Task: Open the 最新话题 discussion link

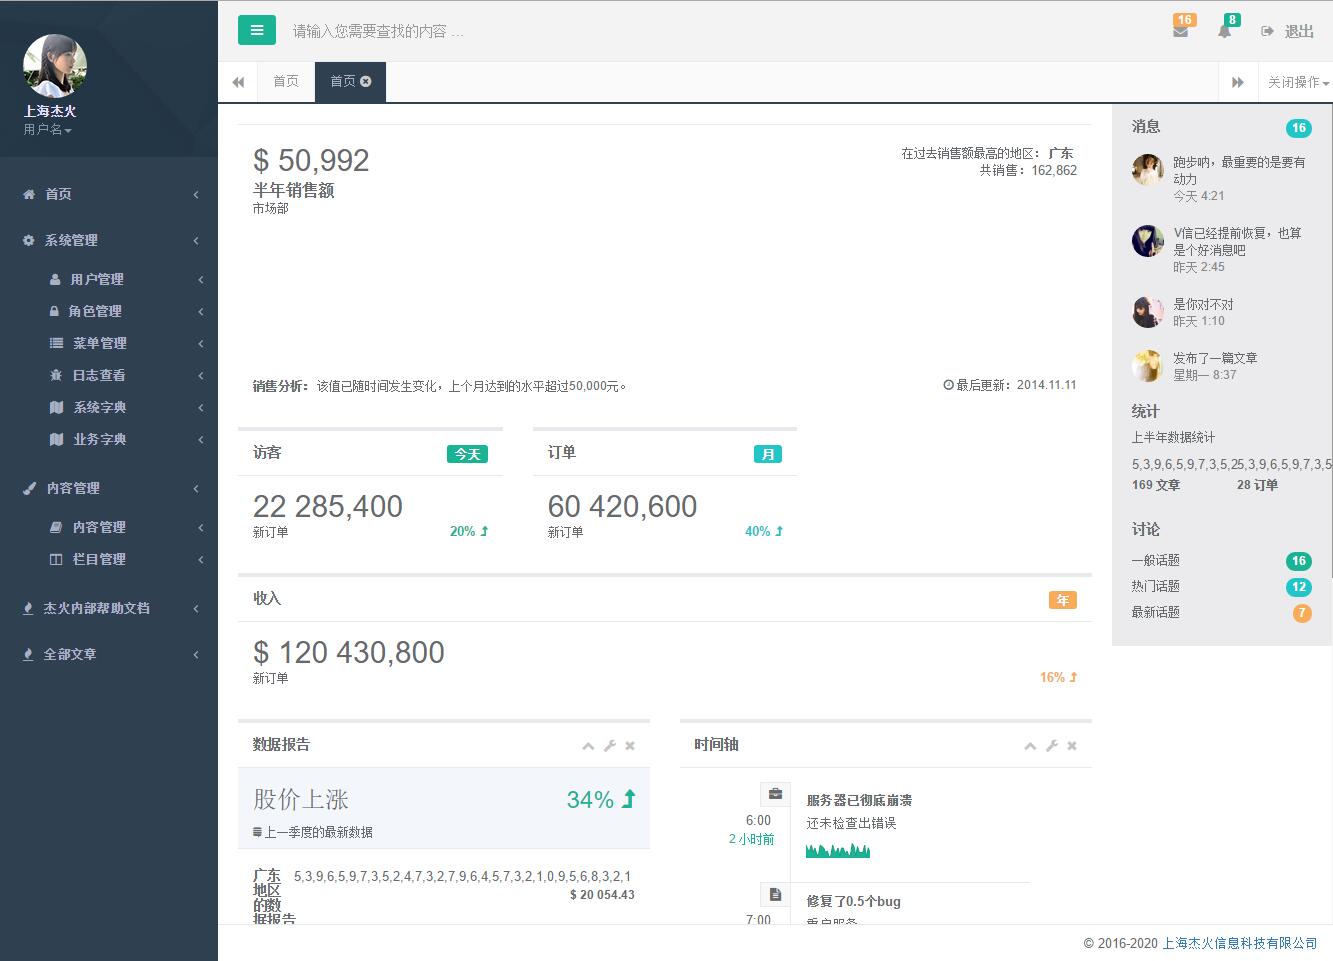Action: pyautogui.click(x=1156, y=612)
